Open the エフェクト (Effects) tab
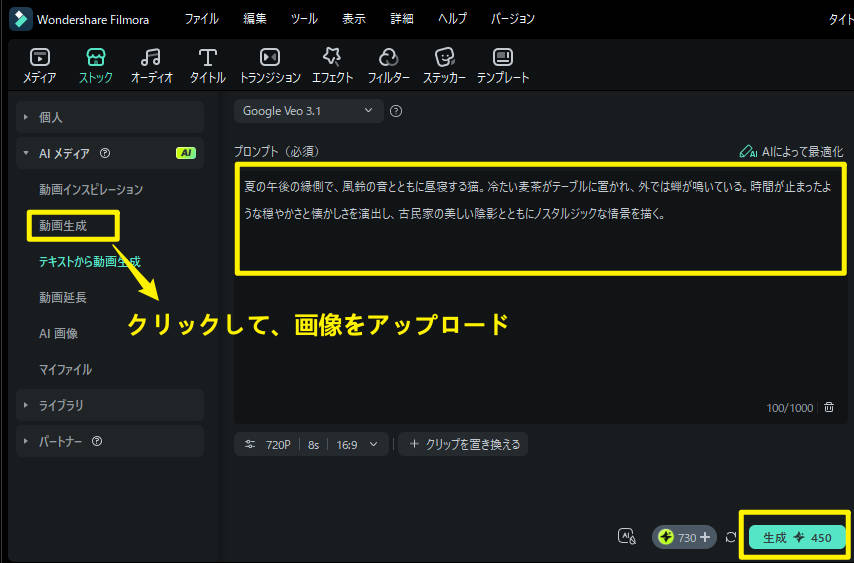This screenshot has height=563, width=854. click(332, 65)
